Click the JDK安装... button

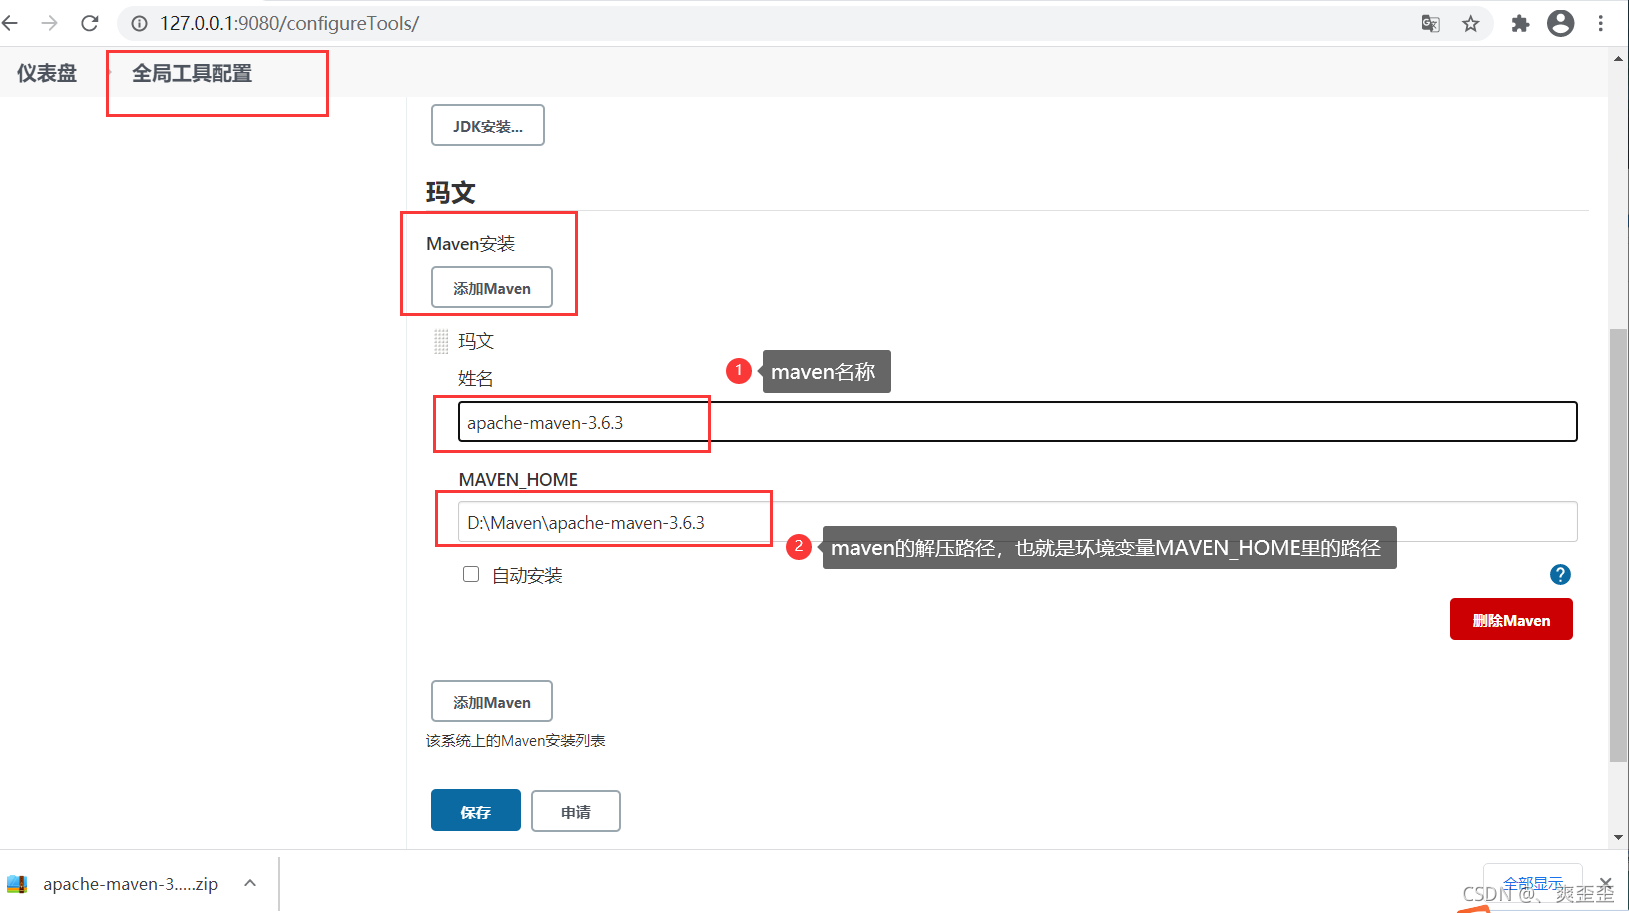488,125
